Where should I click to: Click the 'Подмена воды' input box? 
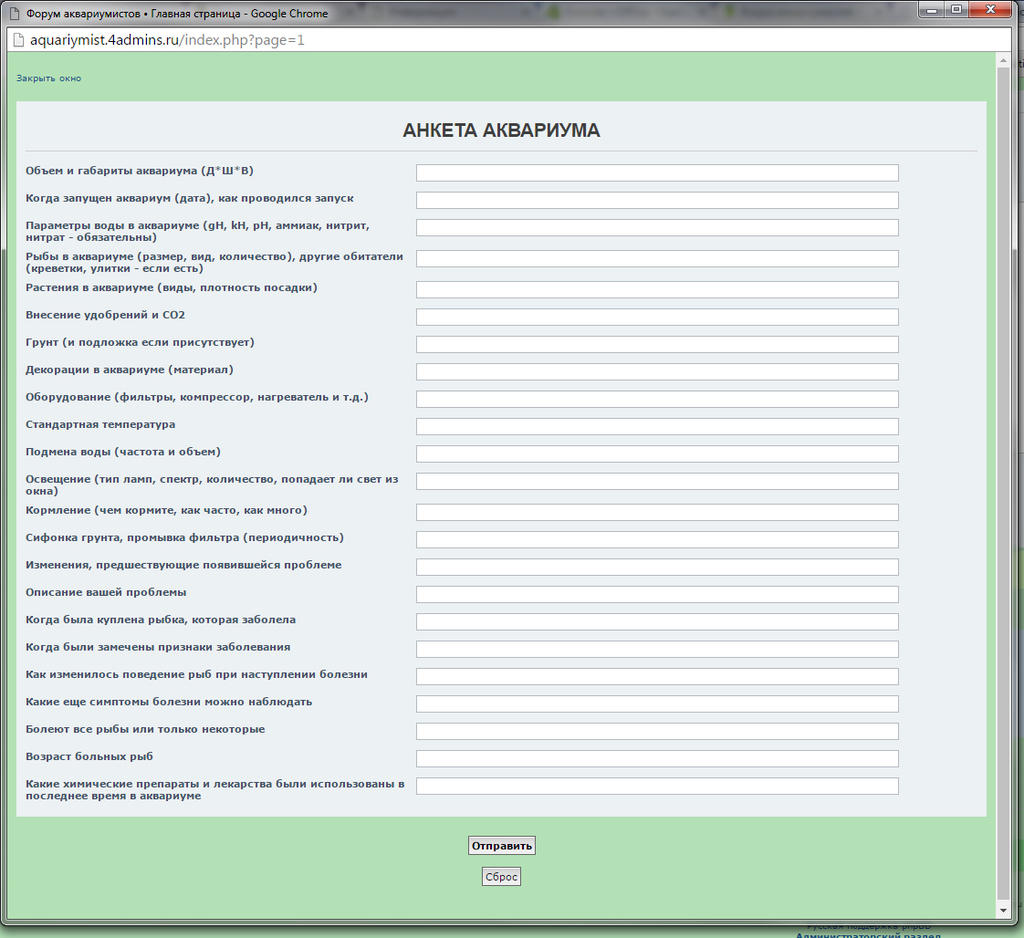(x=656, y=454)
